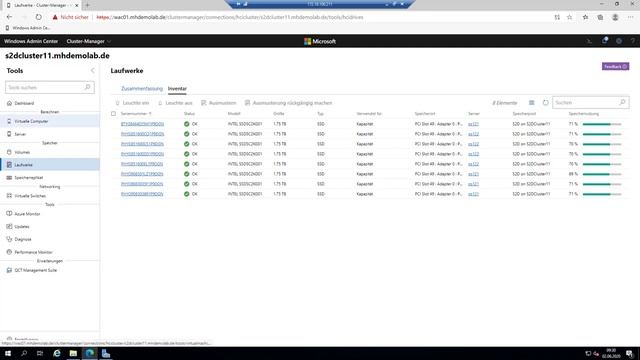
Task: Sort by the Seriennummer column header
Action: coord(136,113)
